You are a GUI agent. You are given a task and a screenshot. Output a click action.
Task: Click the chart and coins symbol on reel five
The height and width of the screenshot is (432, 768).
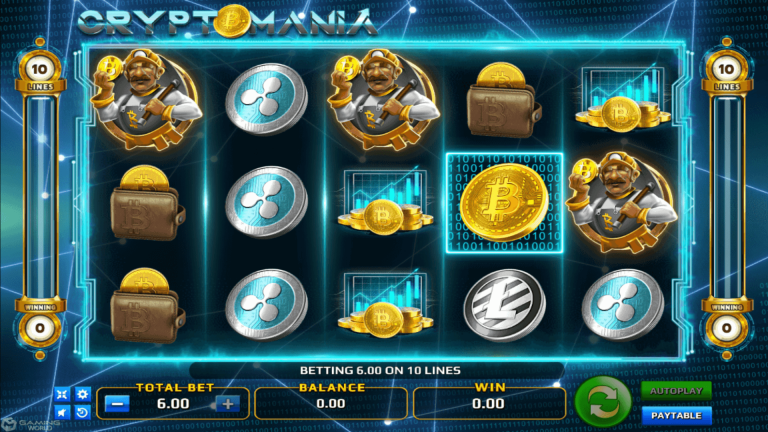pyautogui.click(x=622, y=100)
